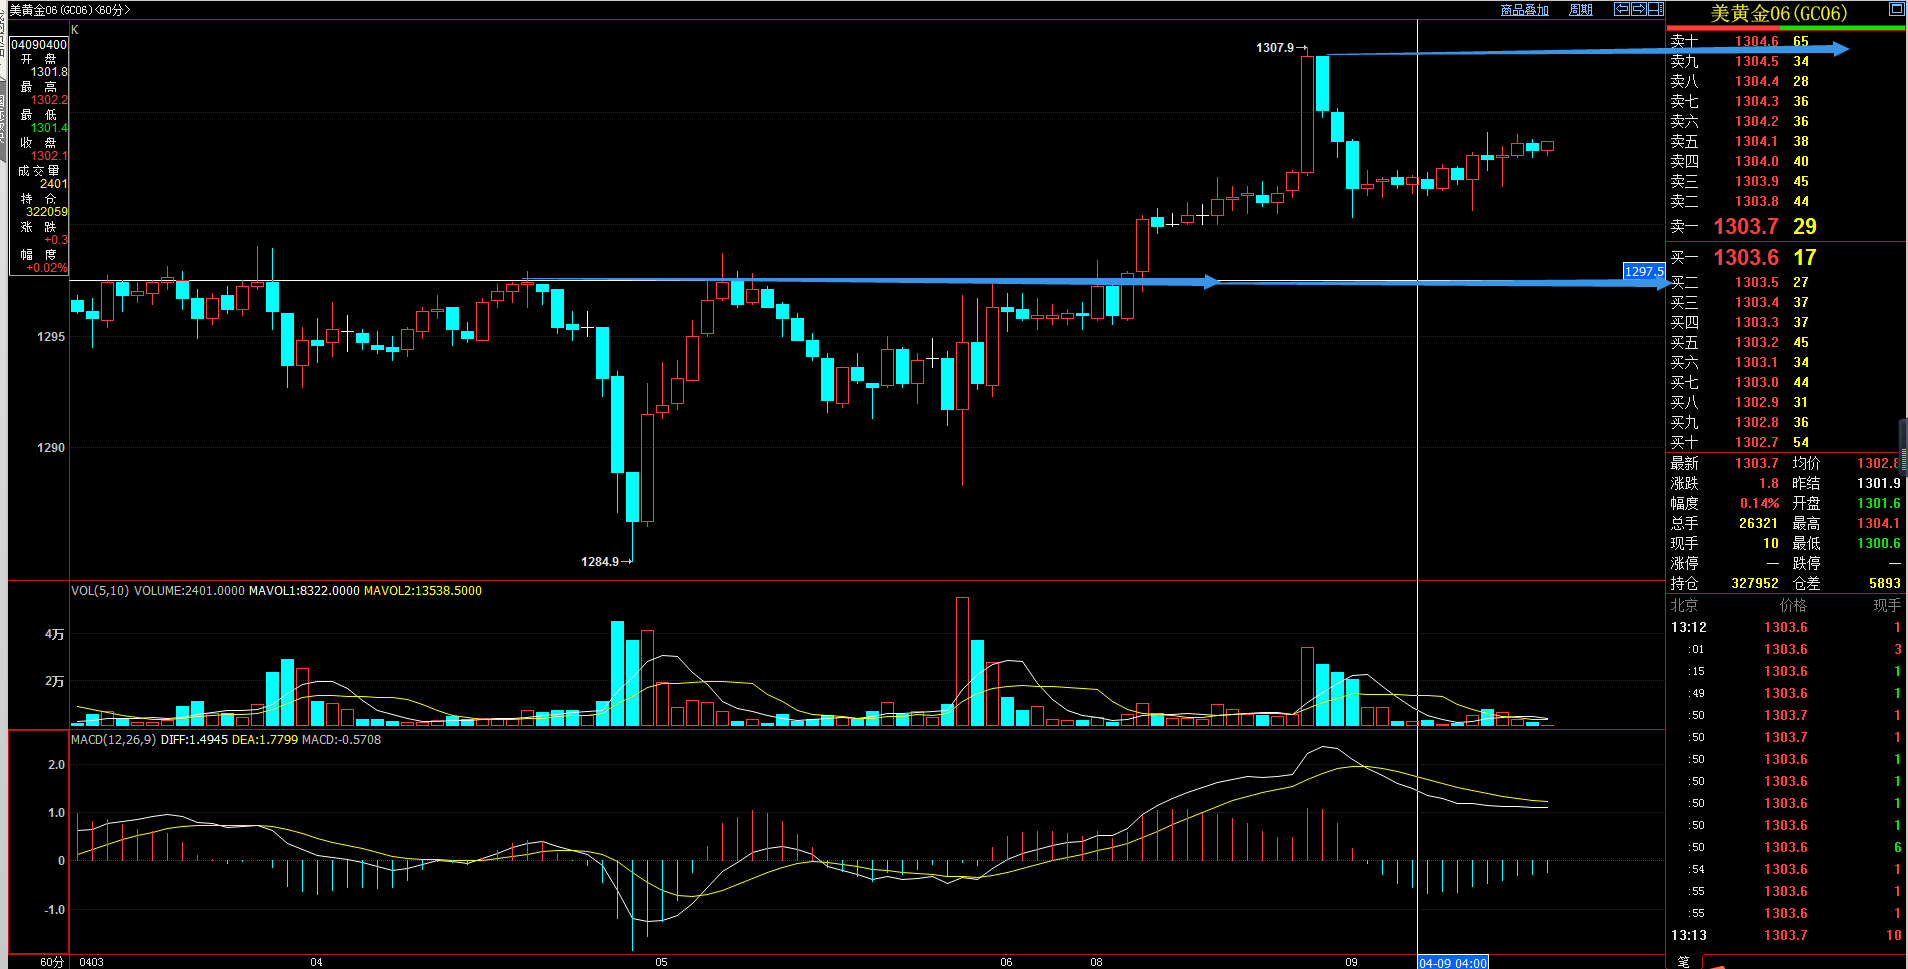Select the 笔 tab at panel bottom
The height and width of the screenshot is (969, 1908).
[x=1684, y=961]
